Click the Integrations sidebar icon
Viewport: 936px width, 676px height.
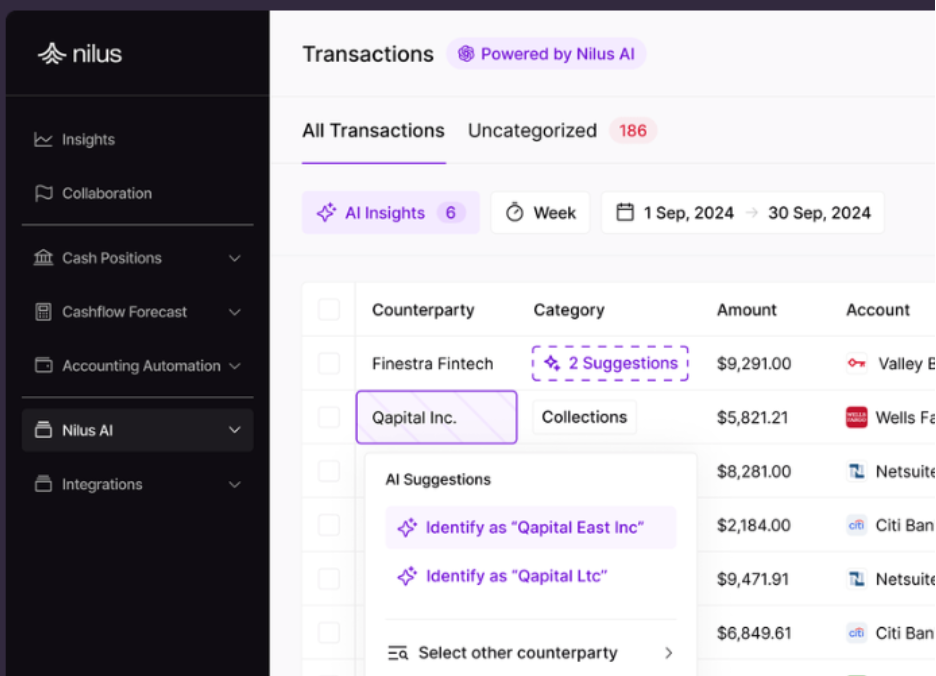pos(43,484)
